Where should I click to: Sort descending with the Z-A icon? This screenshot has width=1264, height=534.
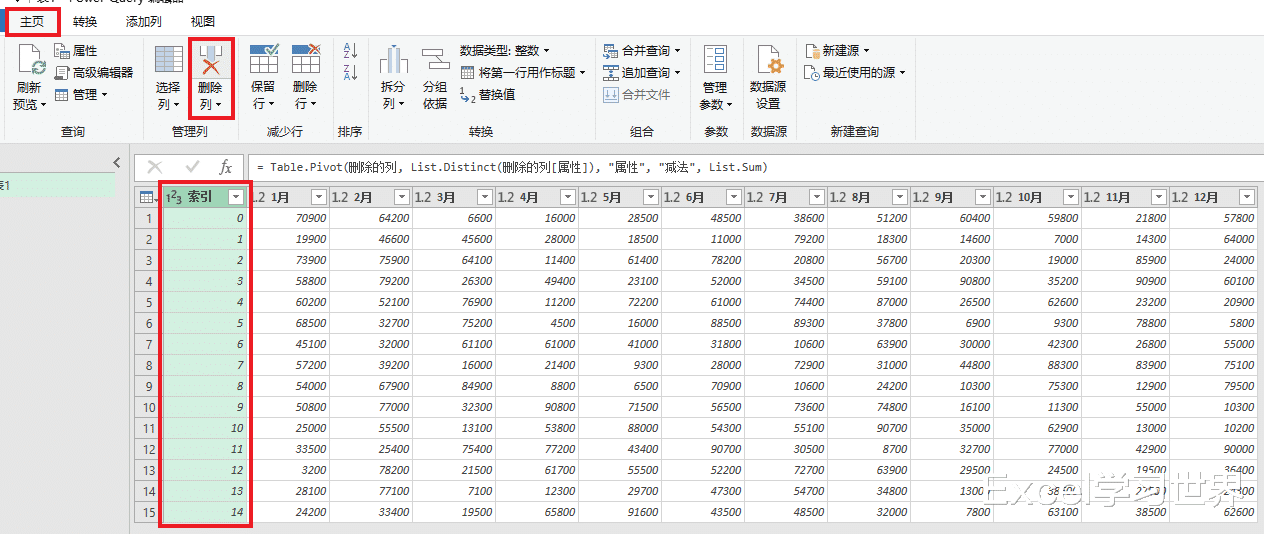tap(350, 72)
